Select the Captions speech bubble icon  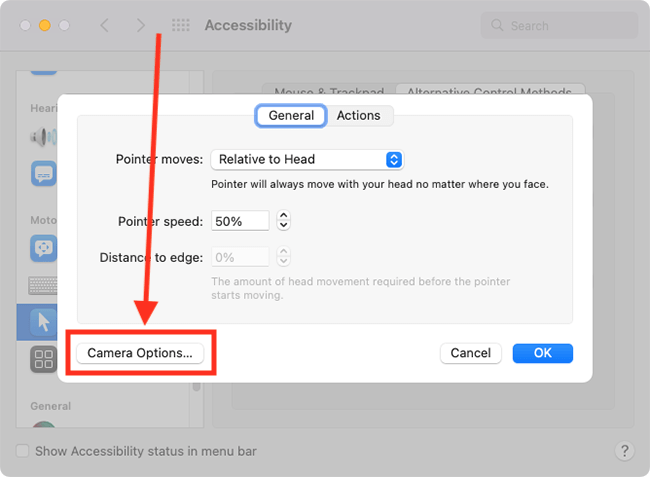pyautogui.click(x=44, y=174)
